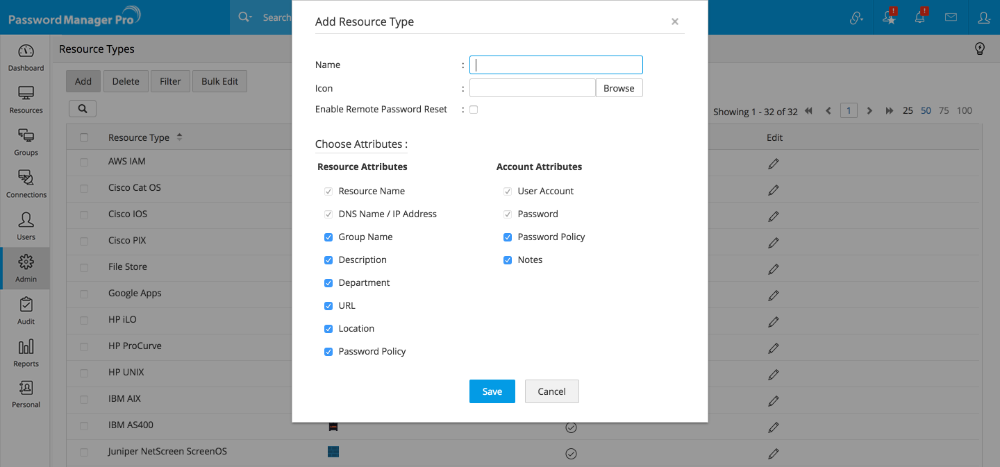1000x467 pixels.
Task: Click Browse to choose an icon
Action: pyautogui.click(x=619, y=88)
